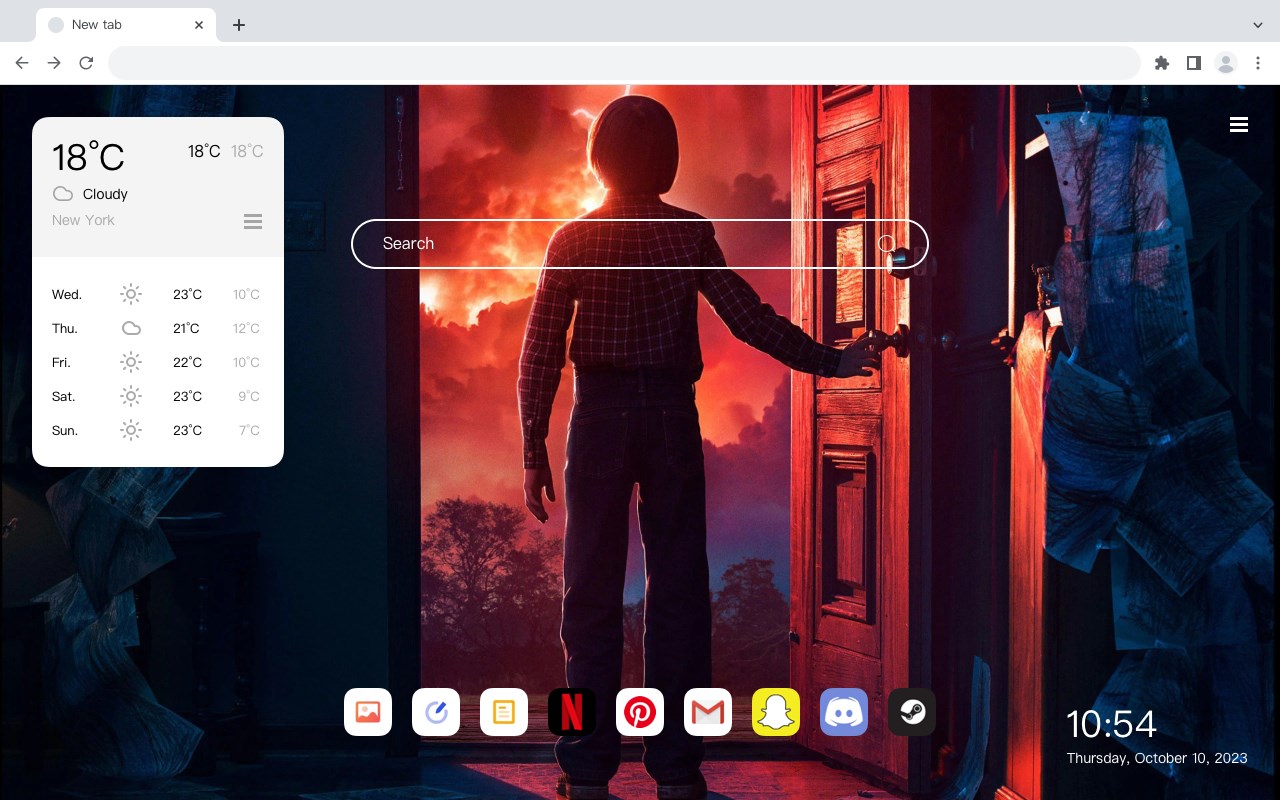Click the Cloudy condition icon
The height and width of the screenshot is (800, 1280).
[63, 194]
